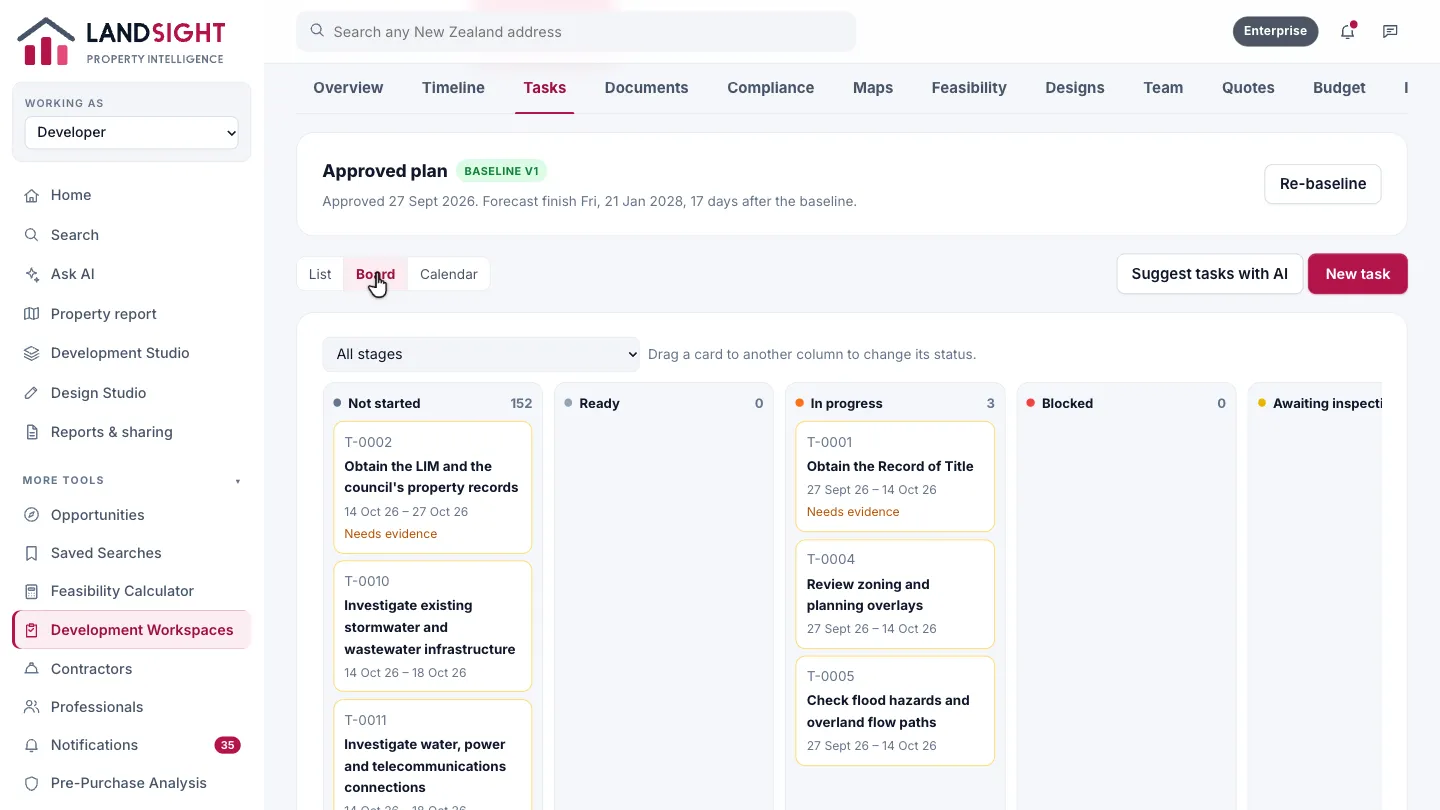This screenshot has height=810, width=1440.
Task: Open the notifications bell icon
Action: [1348, 31]
